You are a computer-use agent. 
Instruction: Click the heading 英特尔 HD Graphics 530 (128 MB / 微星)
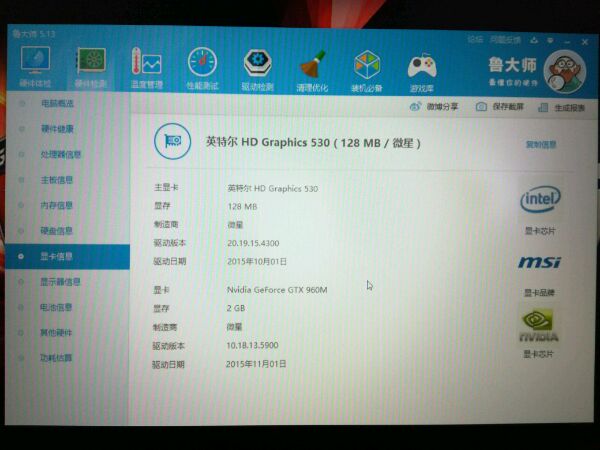(313, 142)
